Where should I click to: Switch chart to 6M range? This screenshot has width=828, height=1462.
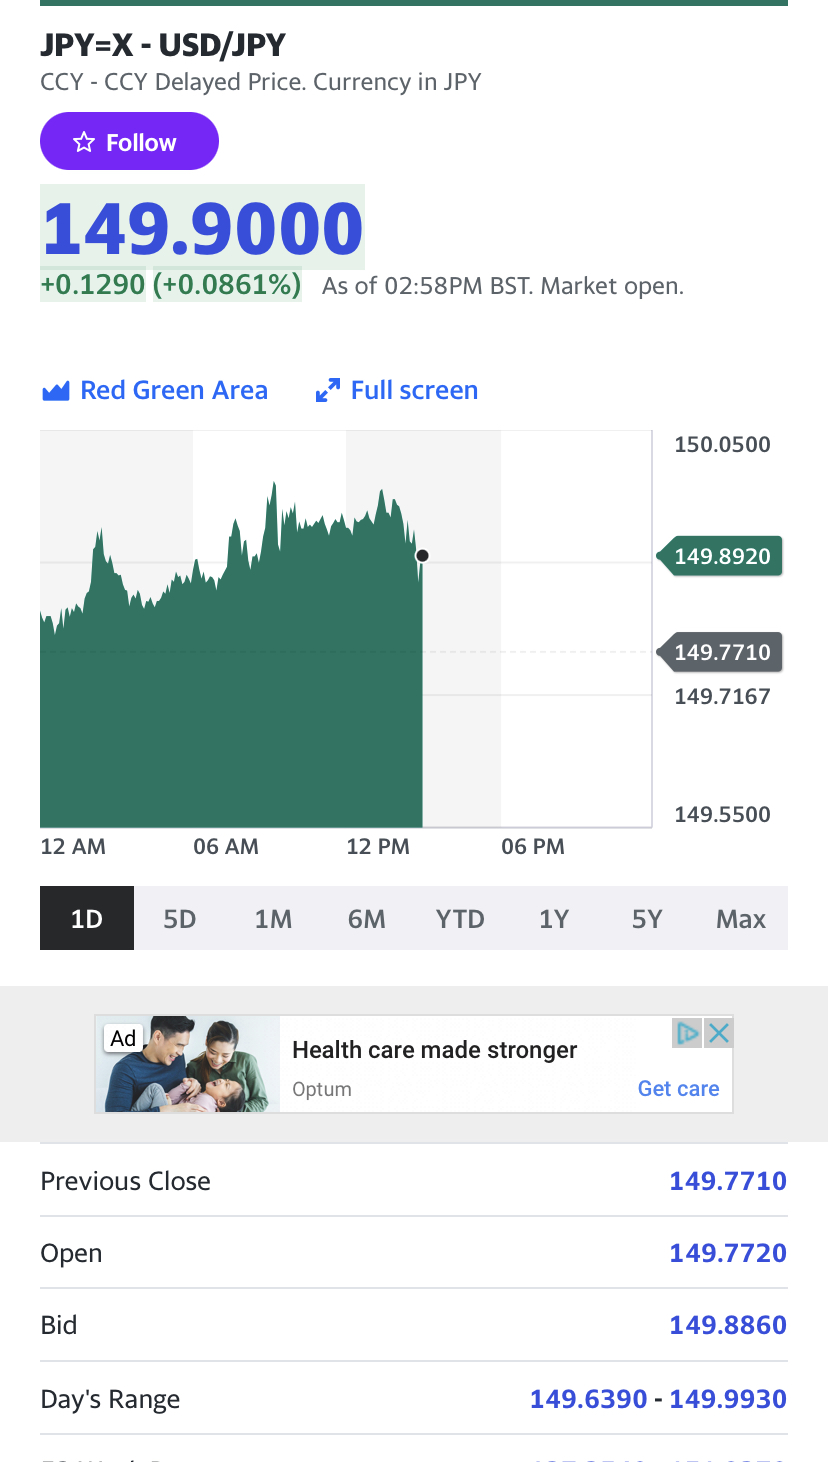tap(367, 918)
